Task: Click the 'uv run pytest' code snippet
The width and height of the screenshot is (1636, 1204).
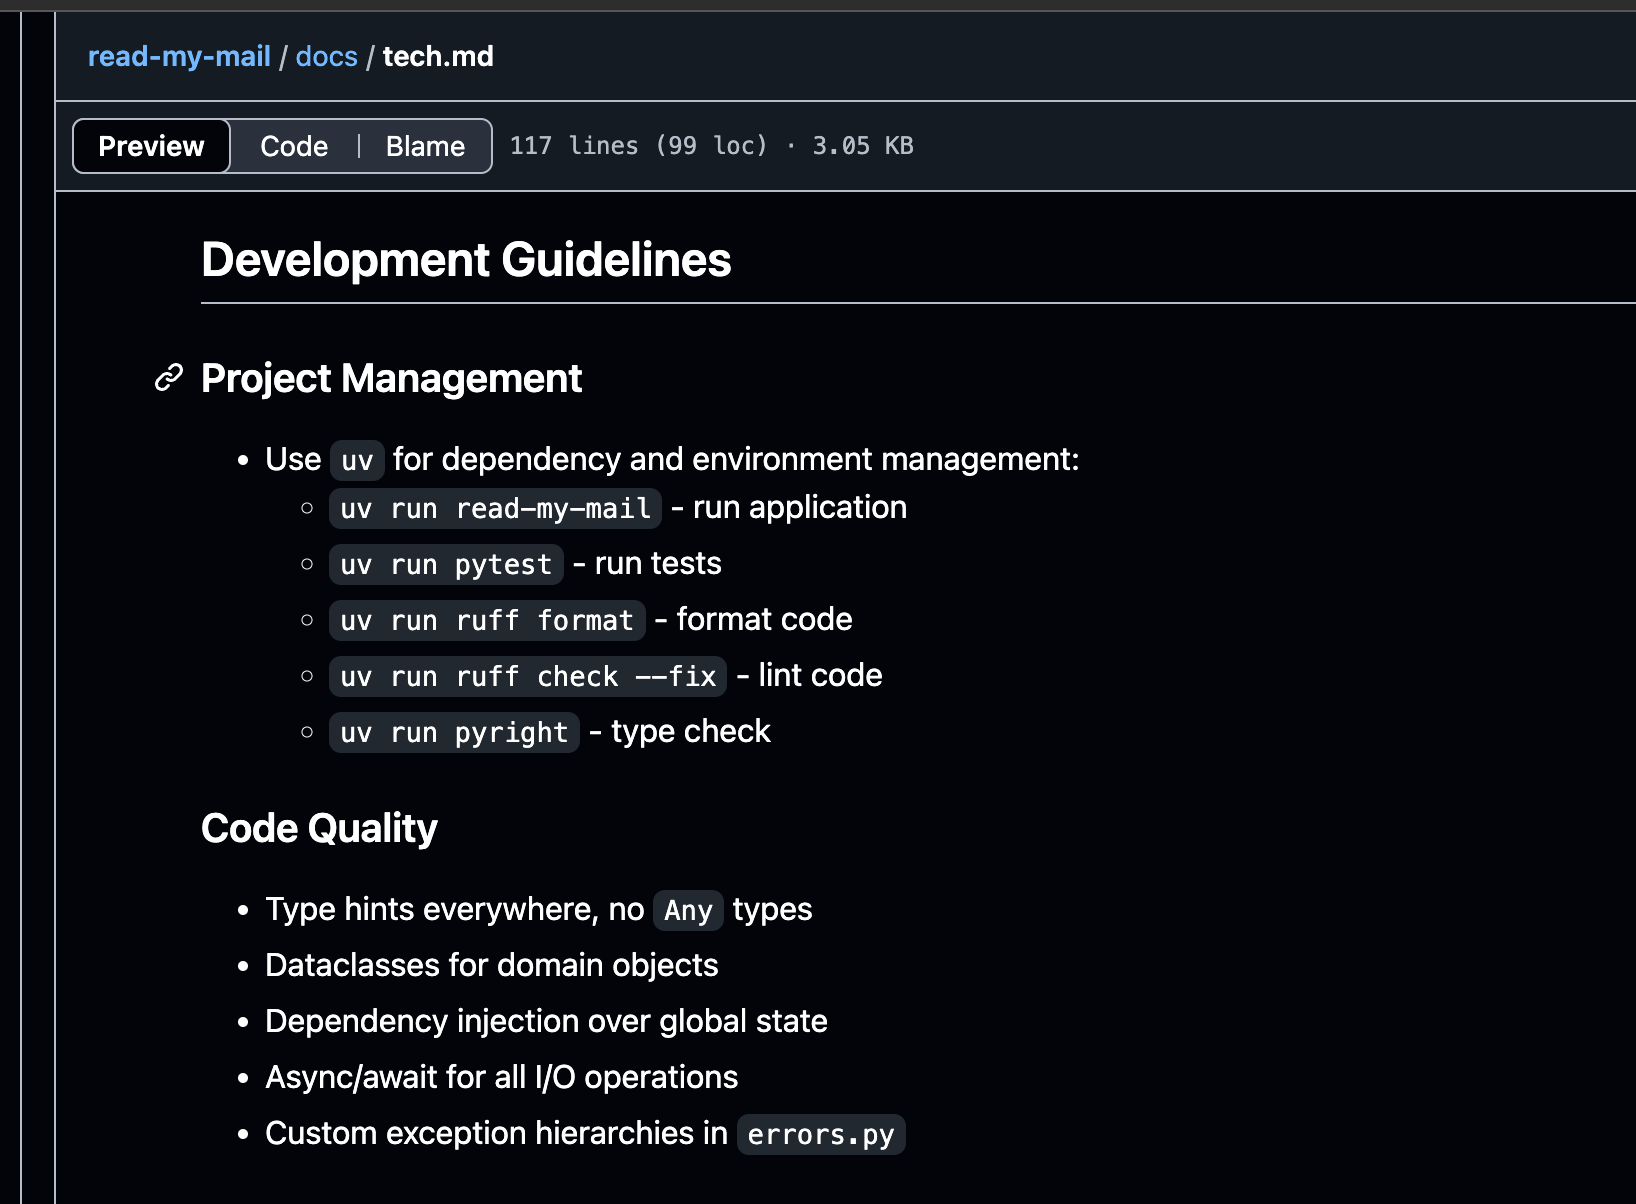Action: tap(446, 564)
